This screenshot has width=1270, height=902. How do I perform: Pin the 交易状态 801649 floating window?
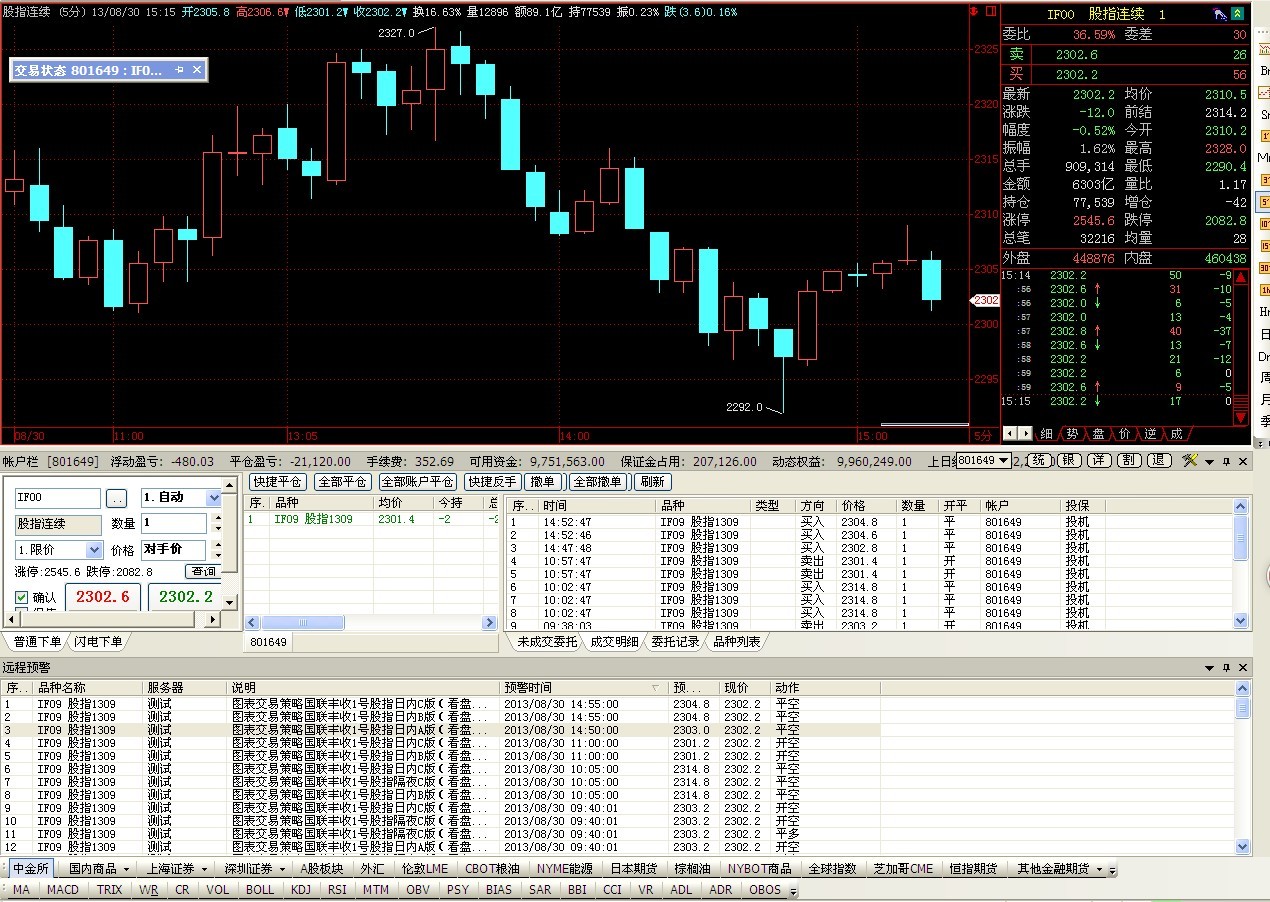pyautogui.click(x=180, y=69)
